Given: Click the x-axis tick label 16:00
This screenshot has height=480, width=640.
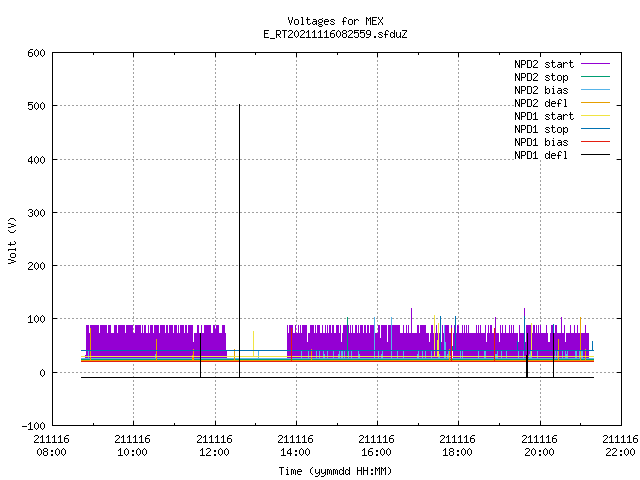Looking at the screenshot, I should [376, 452].
